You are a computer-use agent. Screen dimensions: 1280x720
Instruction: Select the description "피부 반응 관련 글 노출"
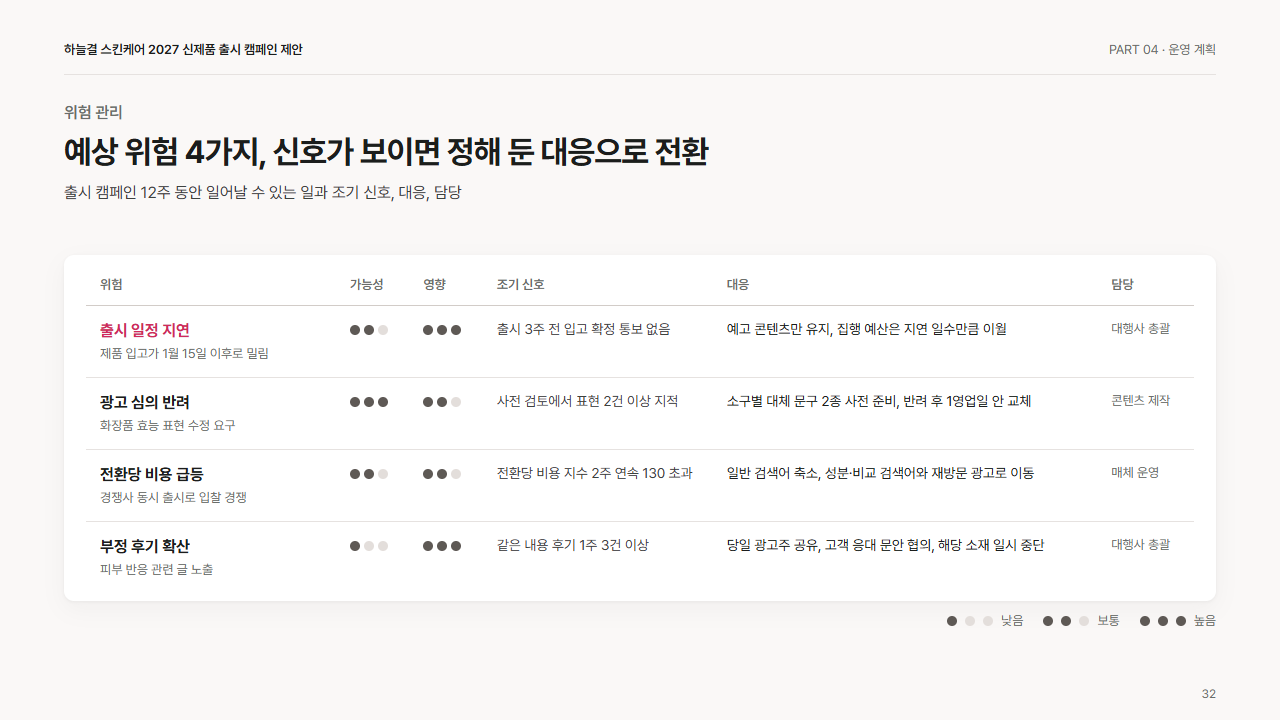coord(156,569)
